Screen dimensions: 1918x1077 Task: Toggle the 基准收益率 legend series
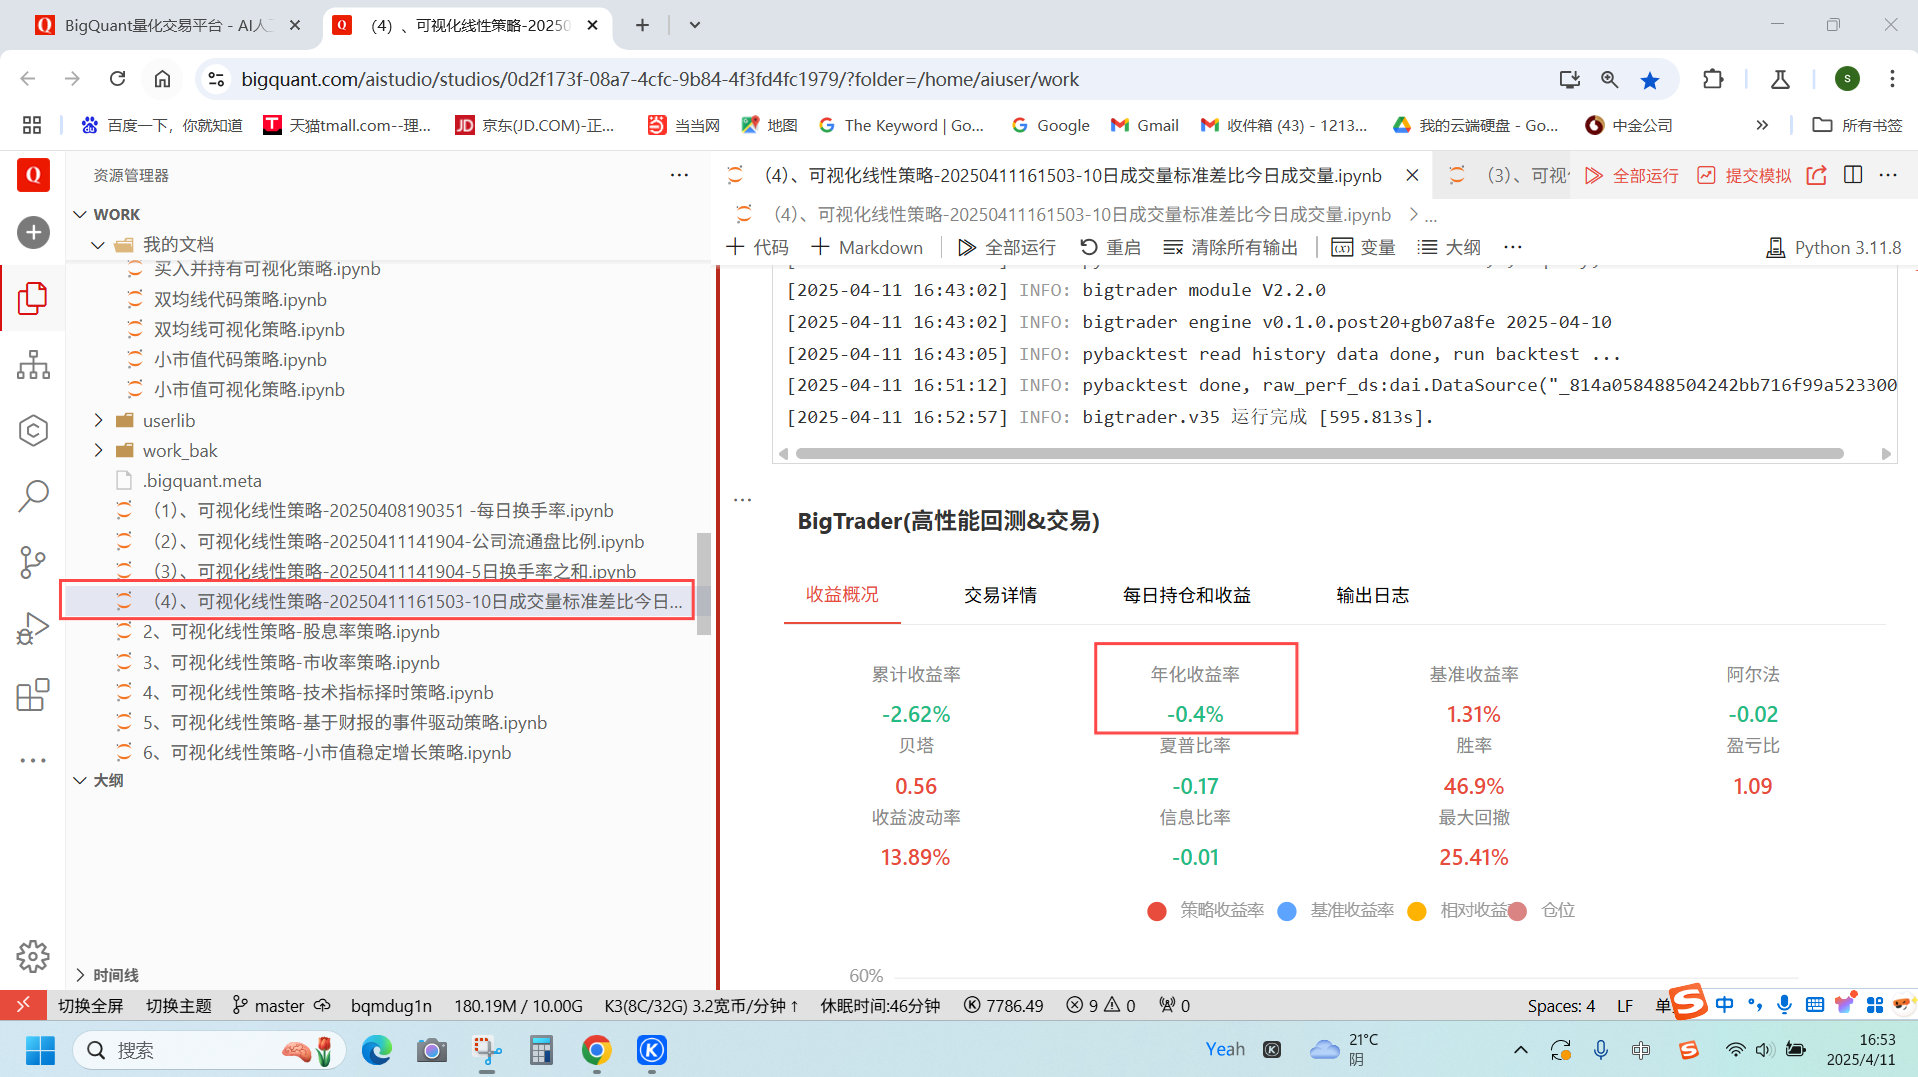[1336, 910]
